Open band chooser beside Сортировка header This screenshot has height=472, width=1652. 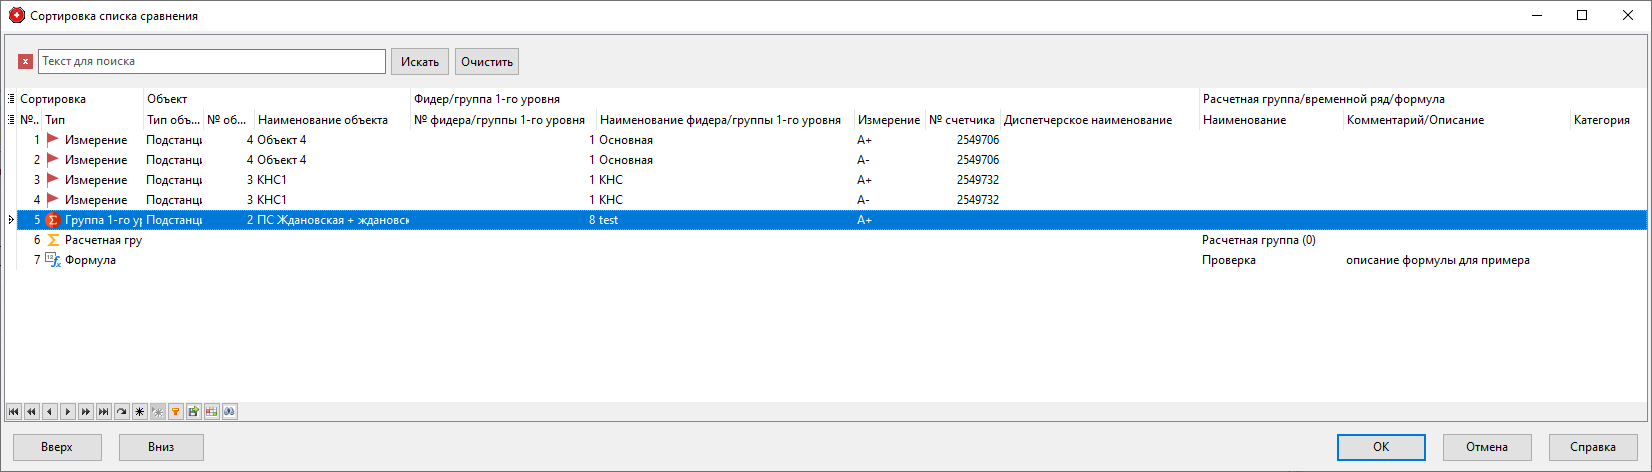pyautogui.click(x=11, y=99)
